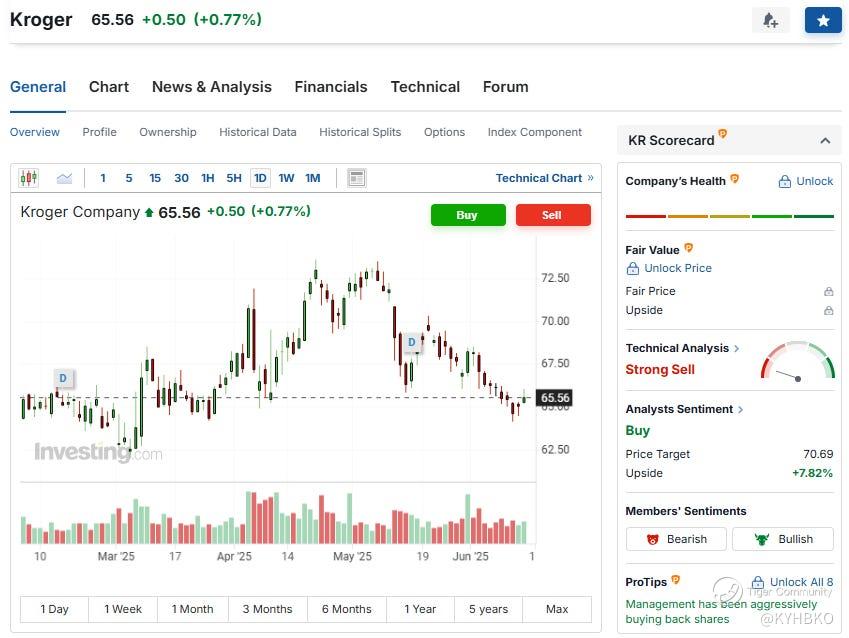Click Unlock next to Company's Health

point(806,181)
